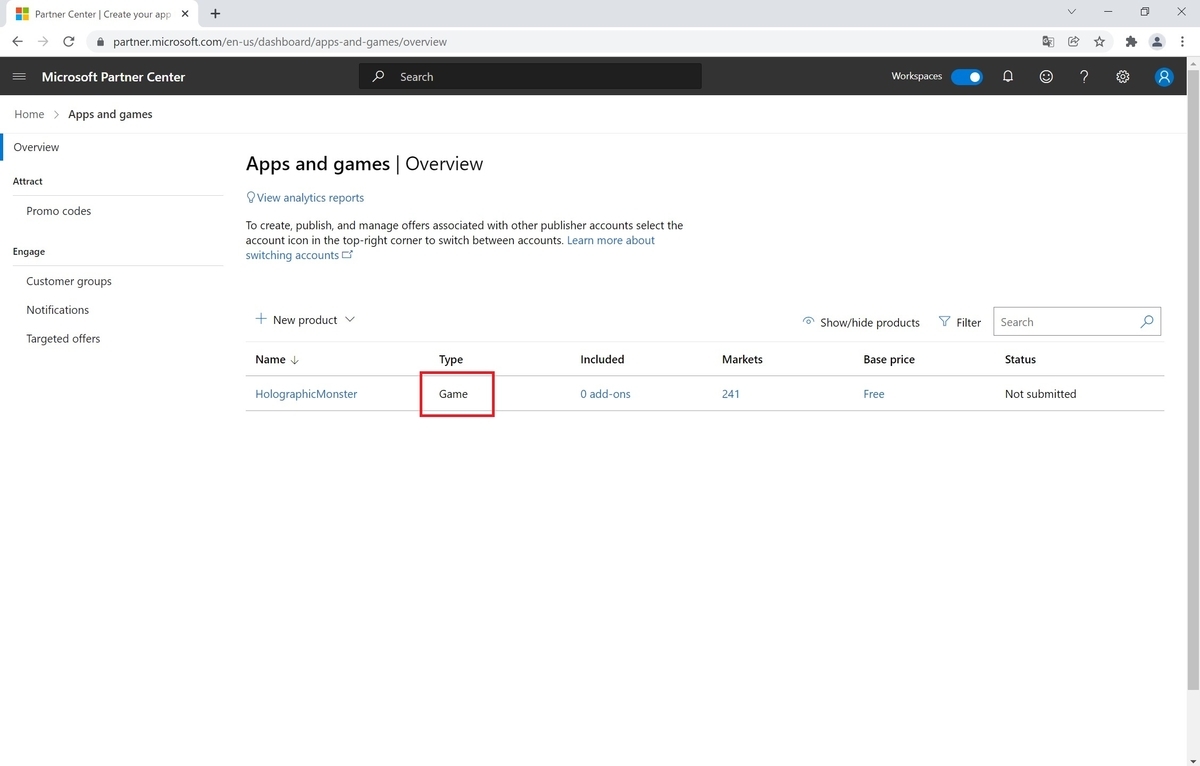Click the 241 markets link
The height and width of the screenshot is (766, 1200).
click(731, 394)
